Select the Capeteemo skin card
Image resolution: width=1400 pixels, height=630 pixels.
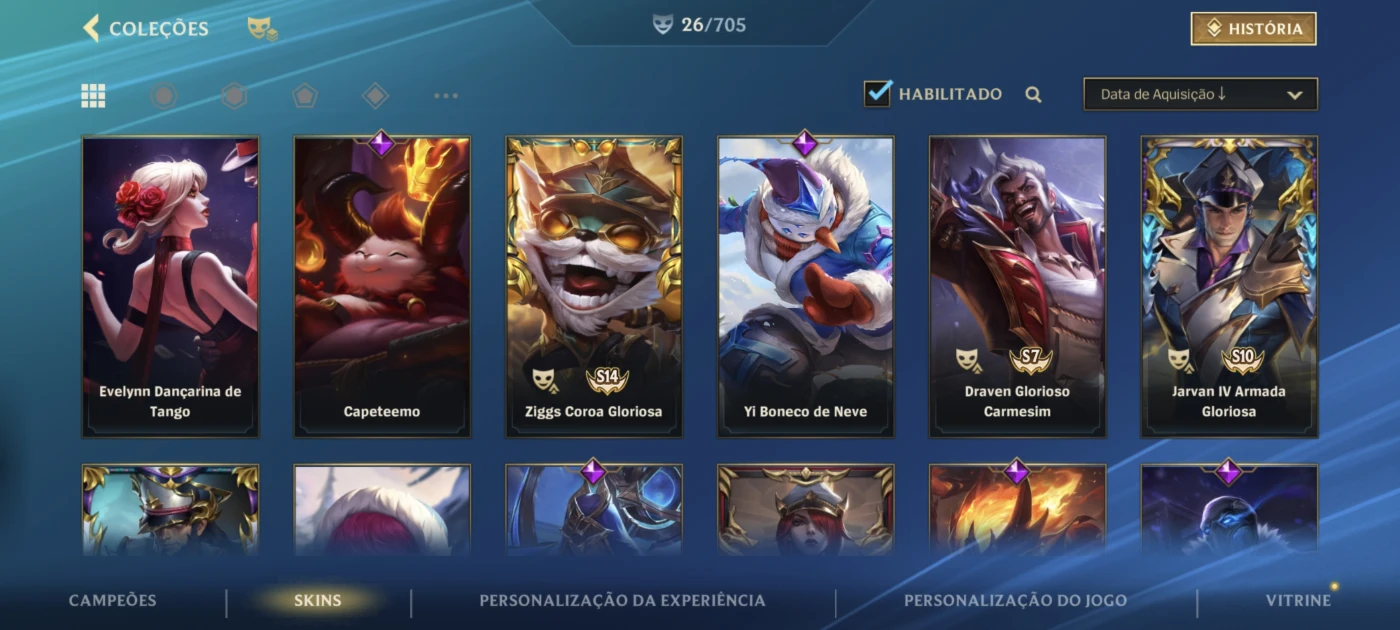pyautogui.click(x=382, y=287)
